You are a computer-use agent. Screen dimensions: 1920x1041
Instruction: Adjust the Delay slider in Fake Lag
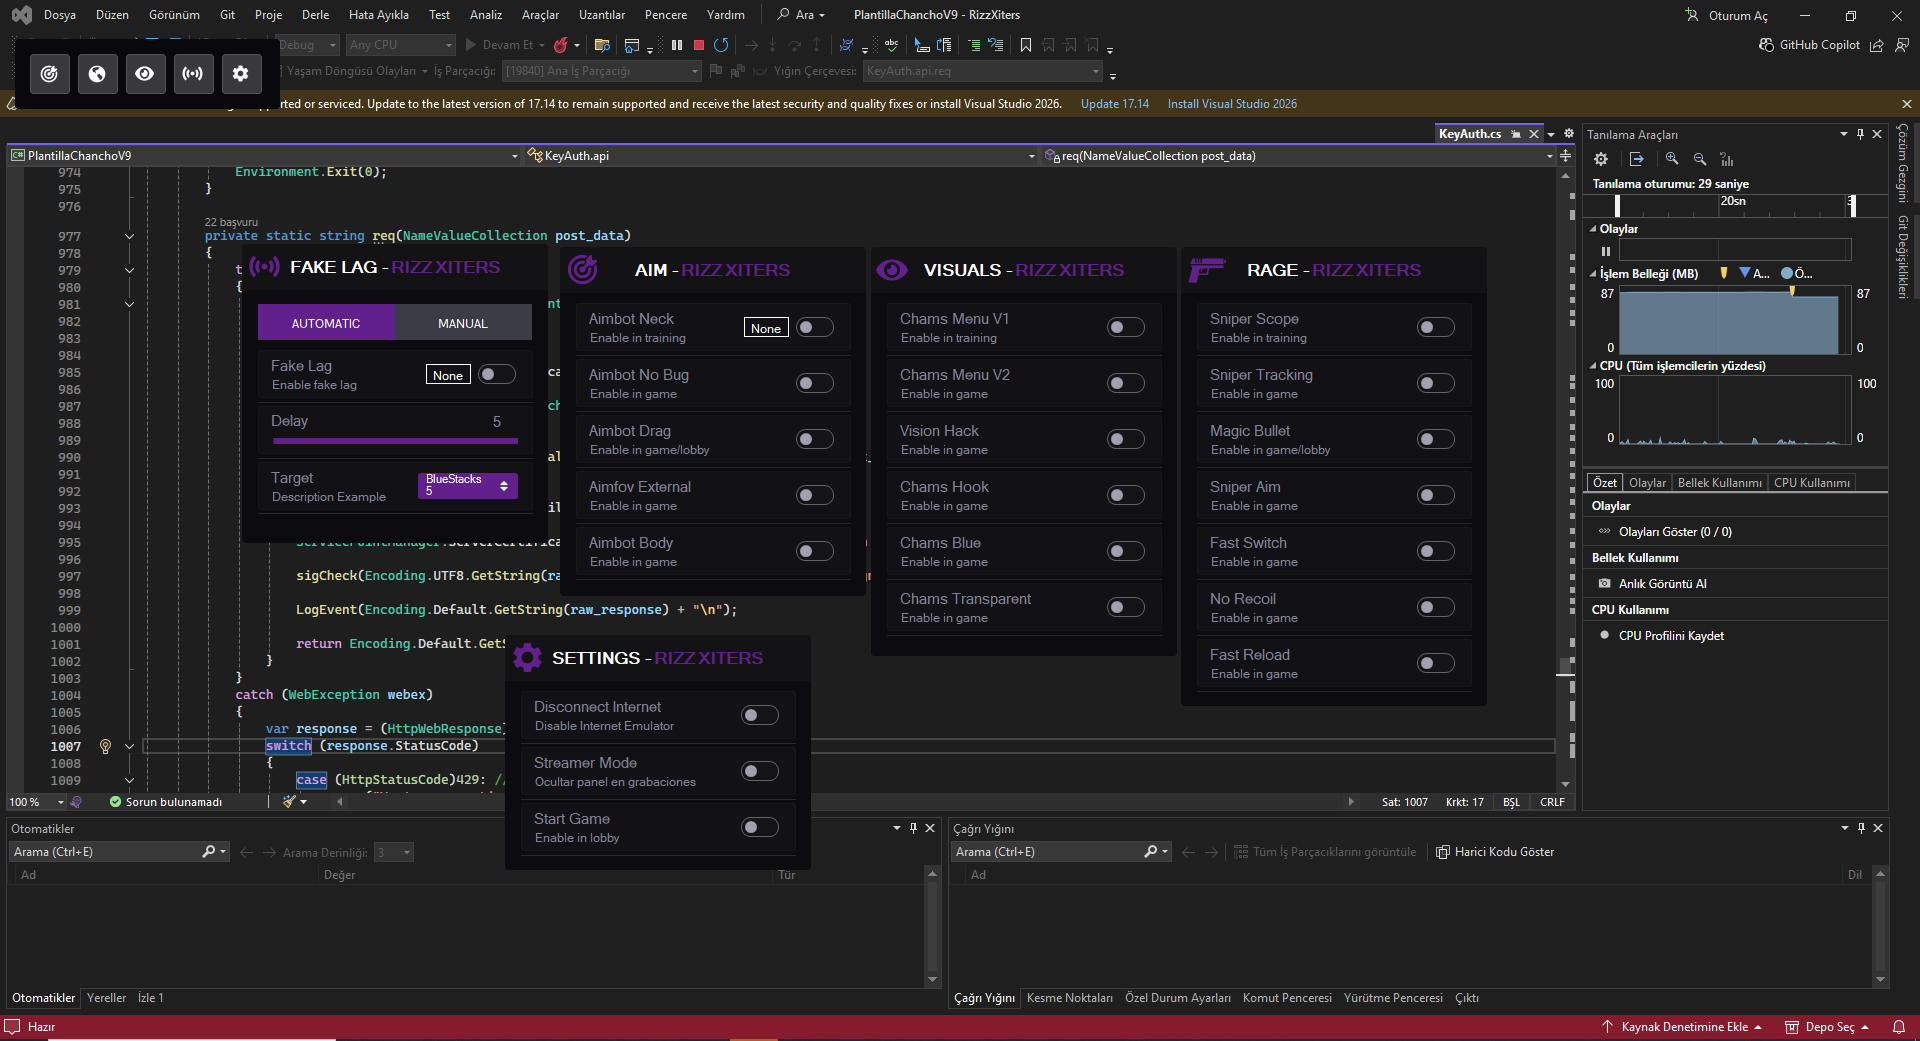[394, 440]
